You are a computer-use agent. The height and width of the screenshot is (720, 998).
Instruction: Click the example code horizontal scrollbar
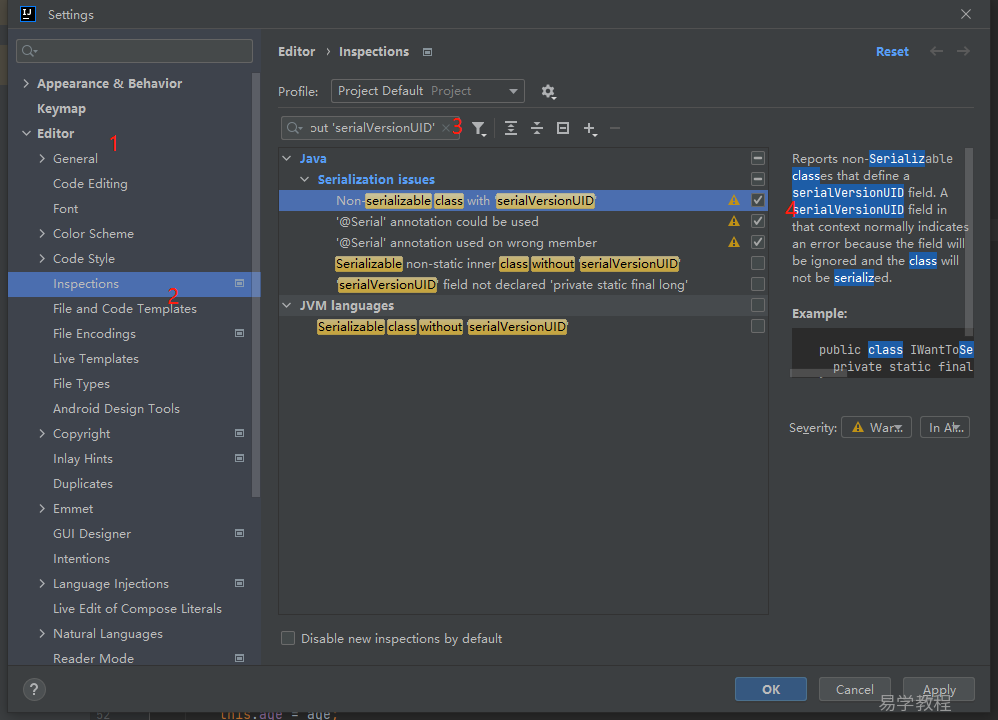pyautogui.click(x=819, y=374)
